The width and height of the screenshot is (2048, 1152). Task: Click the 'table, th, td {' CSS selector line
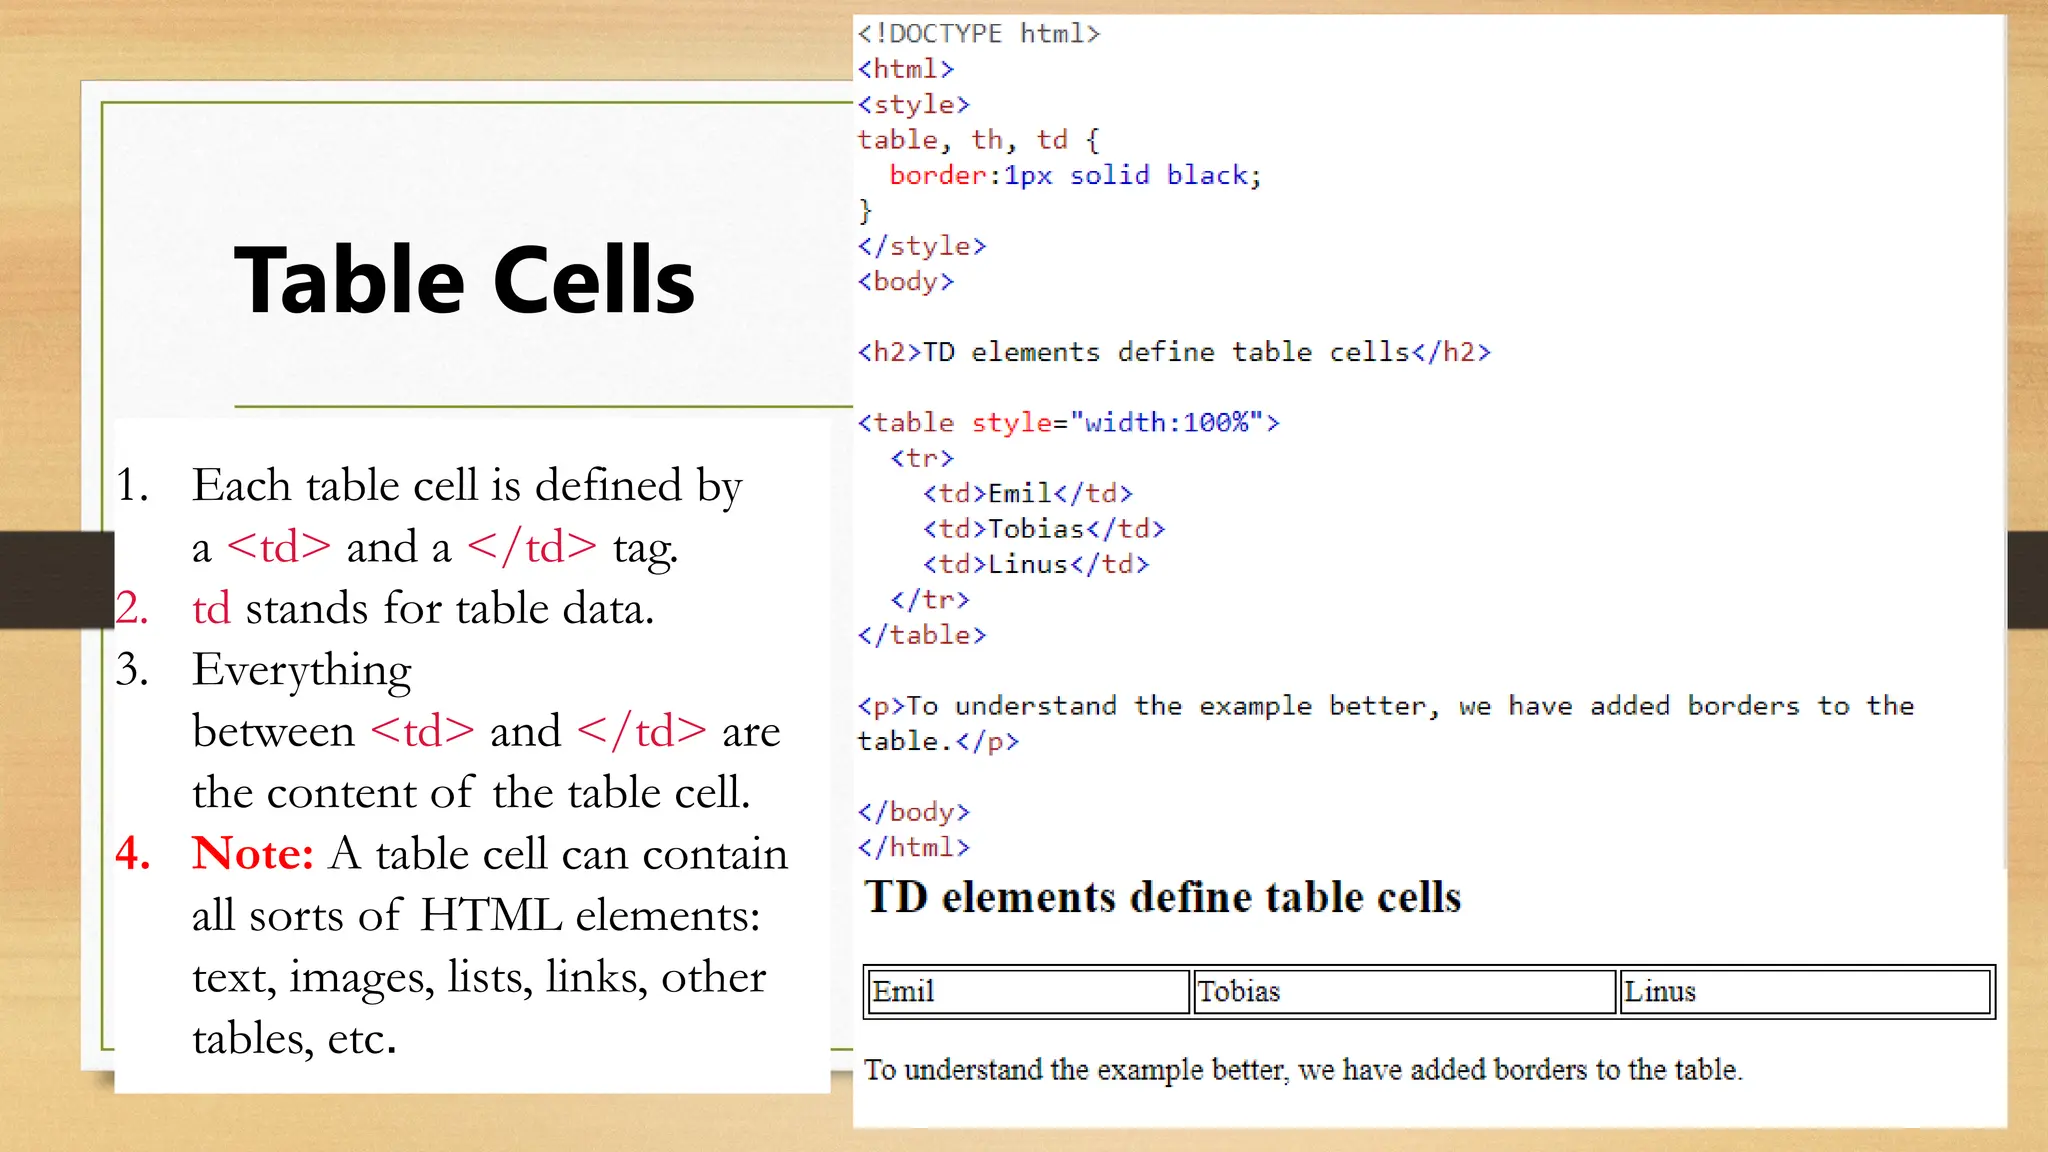pyautogui.click(x=979, y=140)
